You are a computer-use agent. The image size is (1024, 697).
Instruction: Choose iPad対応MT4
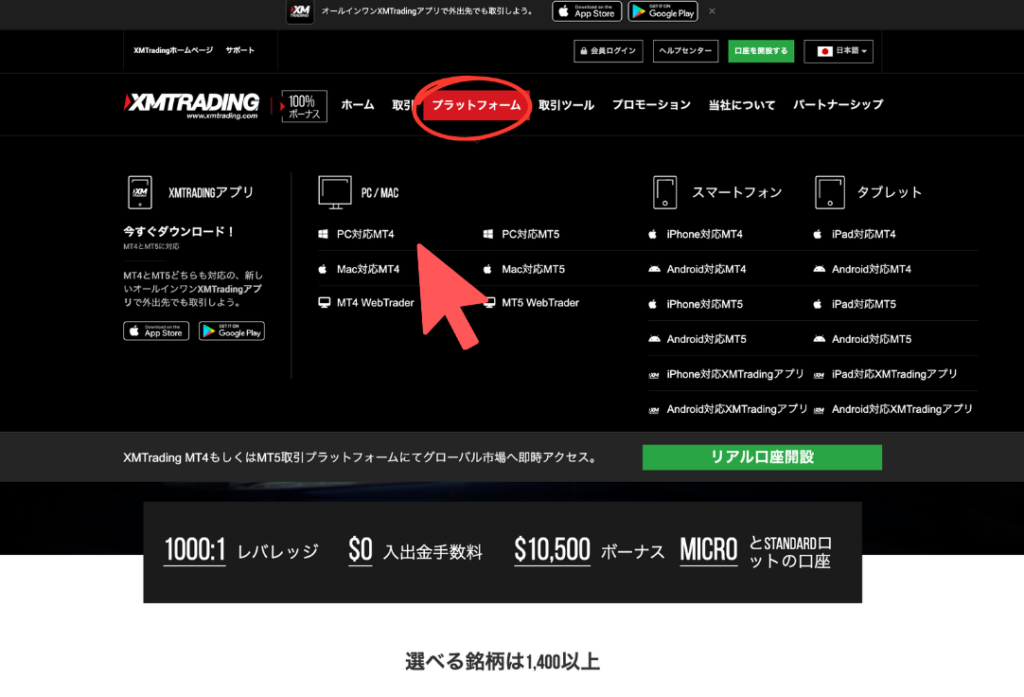pyautogui.click(x=863, y=234)
